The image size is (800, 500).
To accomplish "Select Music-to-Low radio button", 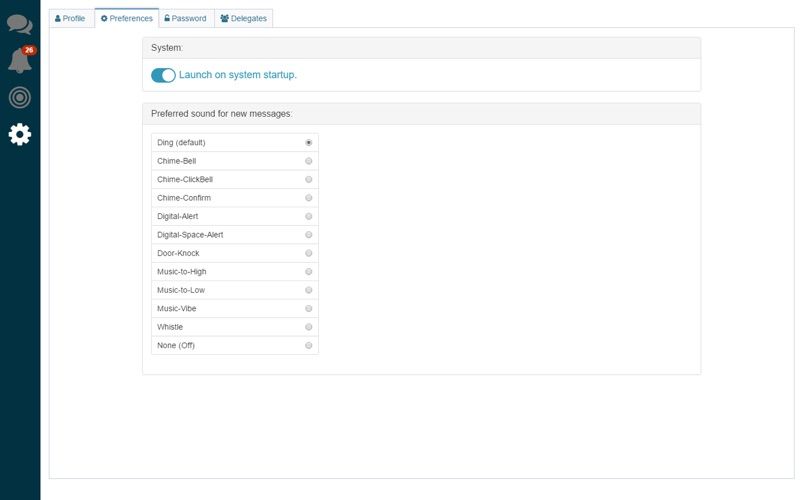I will tap(309, 290).
